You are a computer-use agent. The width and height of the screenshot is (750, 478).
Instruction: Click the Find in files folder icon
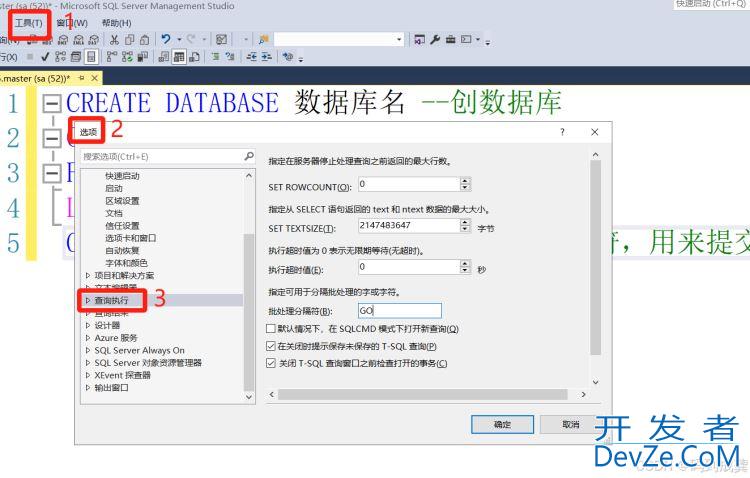point(264,40)
